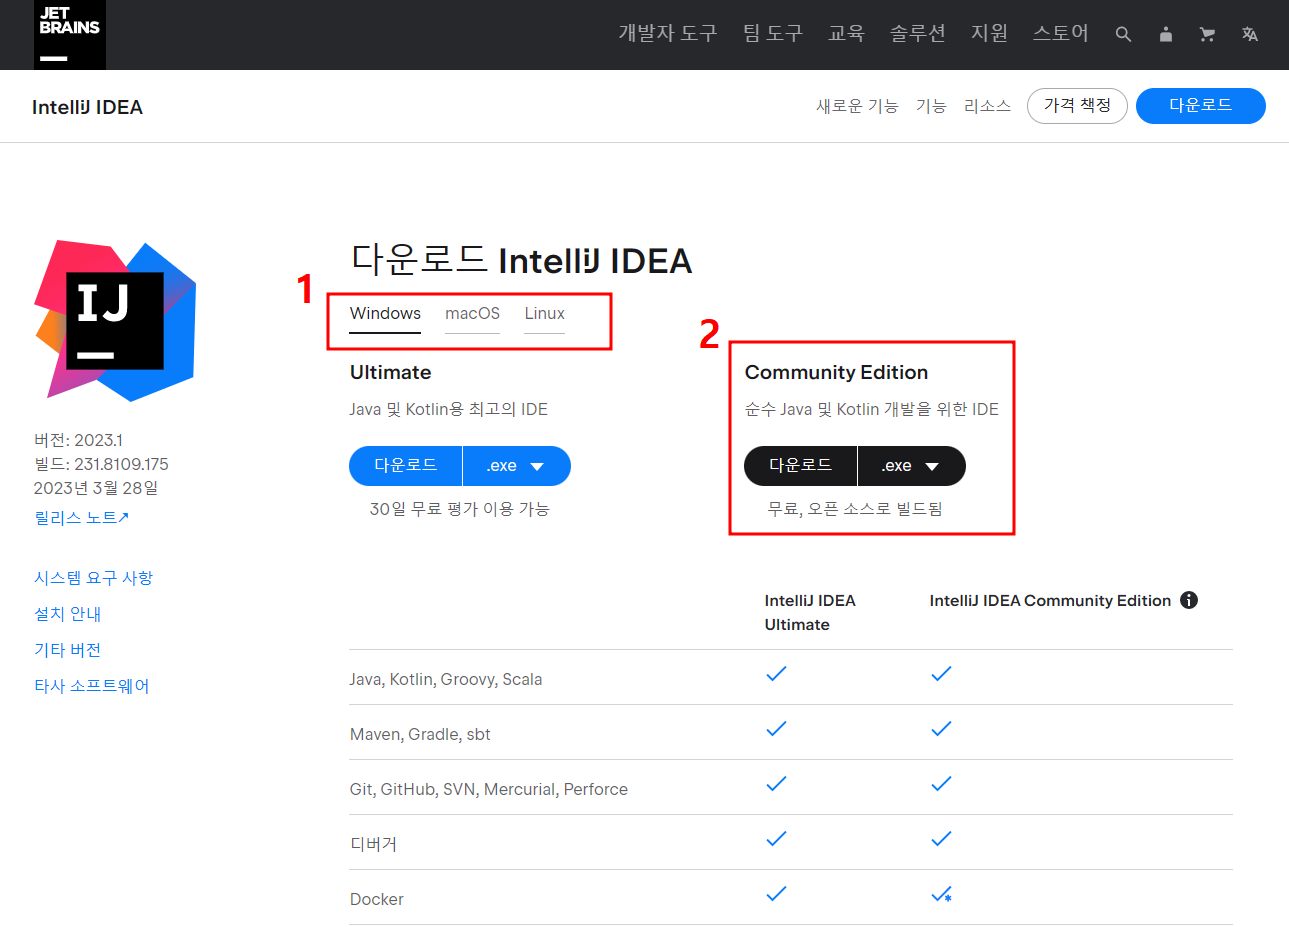Open the 설치 안내 link
Image resolution: width=1289 pixels, height=927 pixels.
tap(68, 614)
